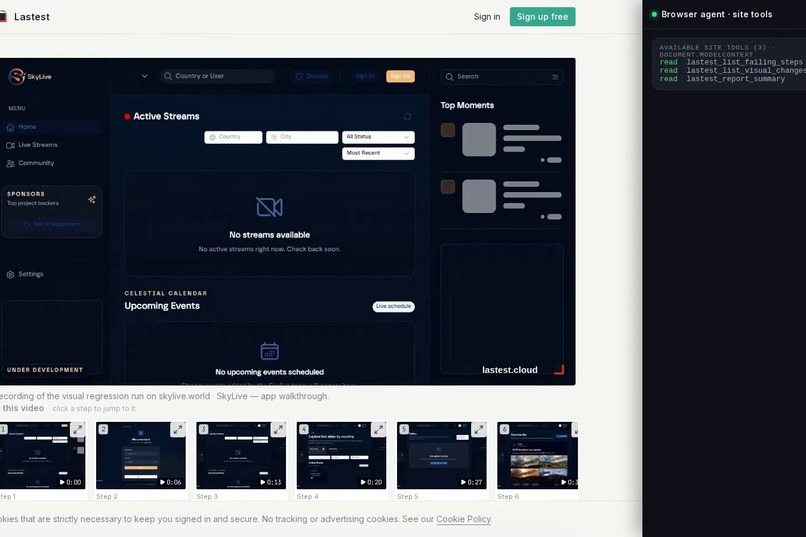806x537 pixels.
Task: Open the Most Recent sort dropdown
Action: (378, 153)
